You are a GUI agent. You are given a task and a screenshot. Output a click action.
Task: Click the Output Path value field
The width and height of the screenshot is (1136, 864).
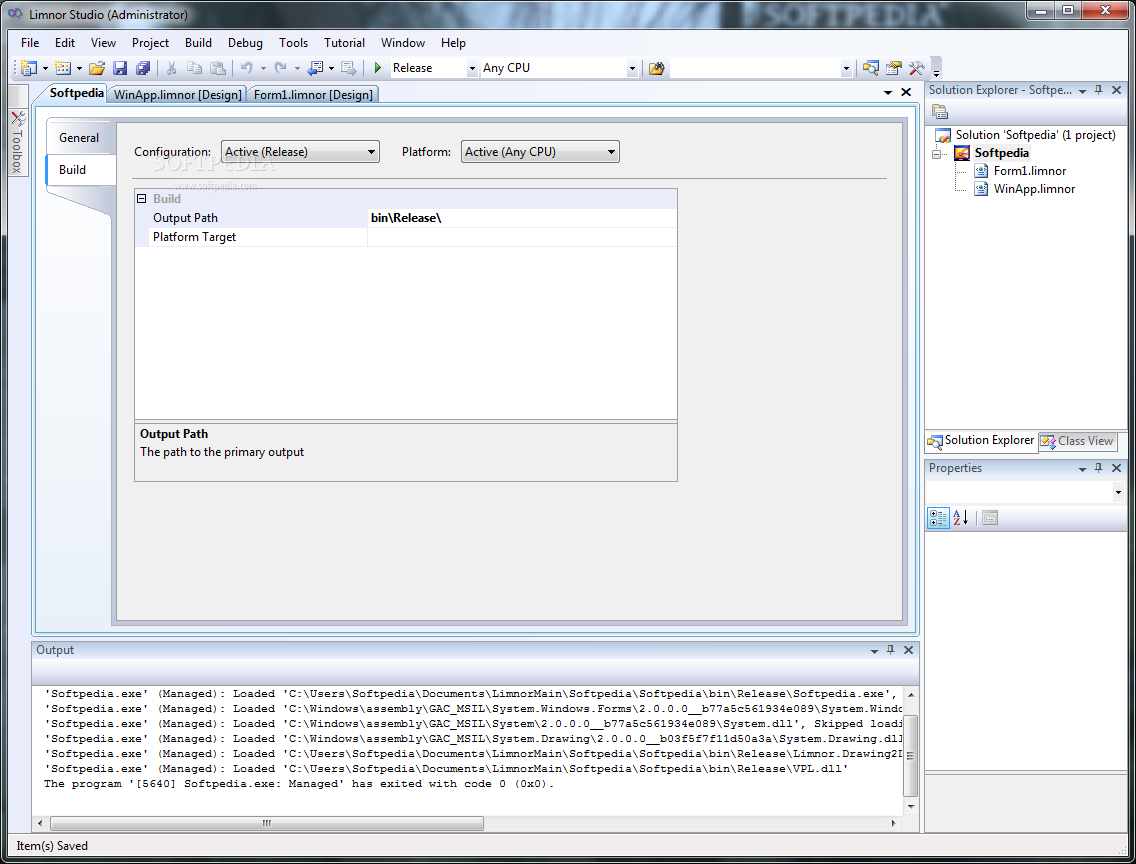point(522,218)
